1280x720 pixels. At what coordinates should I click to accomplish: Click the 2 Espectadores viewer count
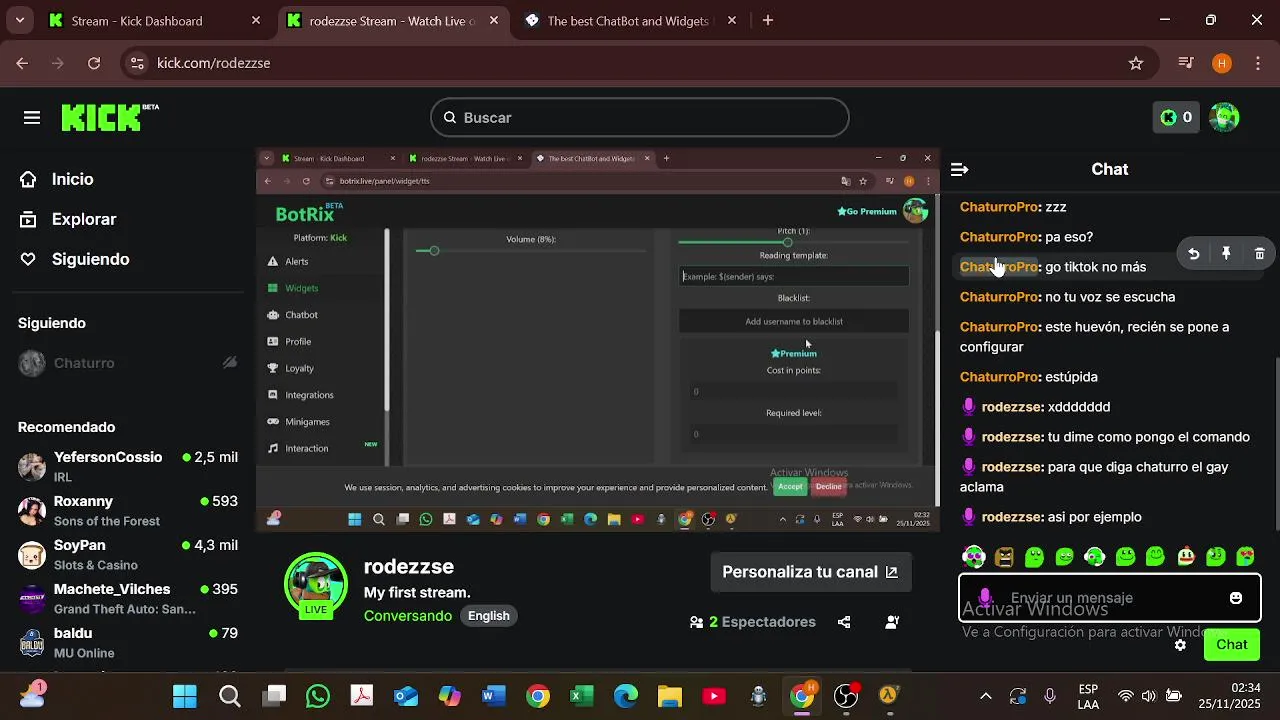tap(753, 622)
